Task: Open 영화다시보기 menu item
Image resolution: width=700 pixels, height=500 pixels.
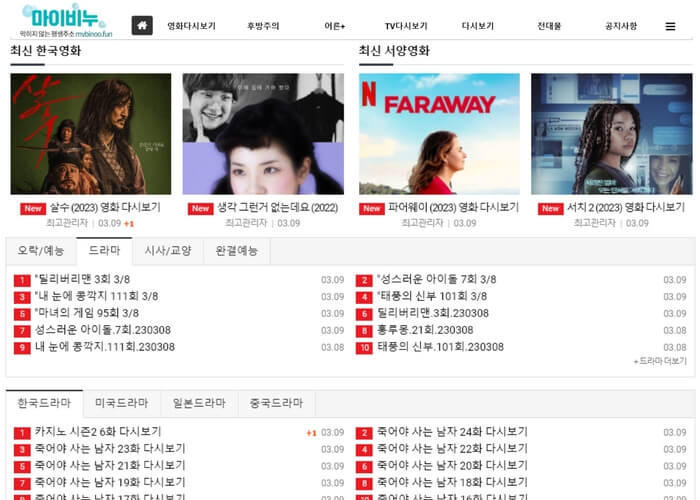Action: pos(191,26)
